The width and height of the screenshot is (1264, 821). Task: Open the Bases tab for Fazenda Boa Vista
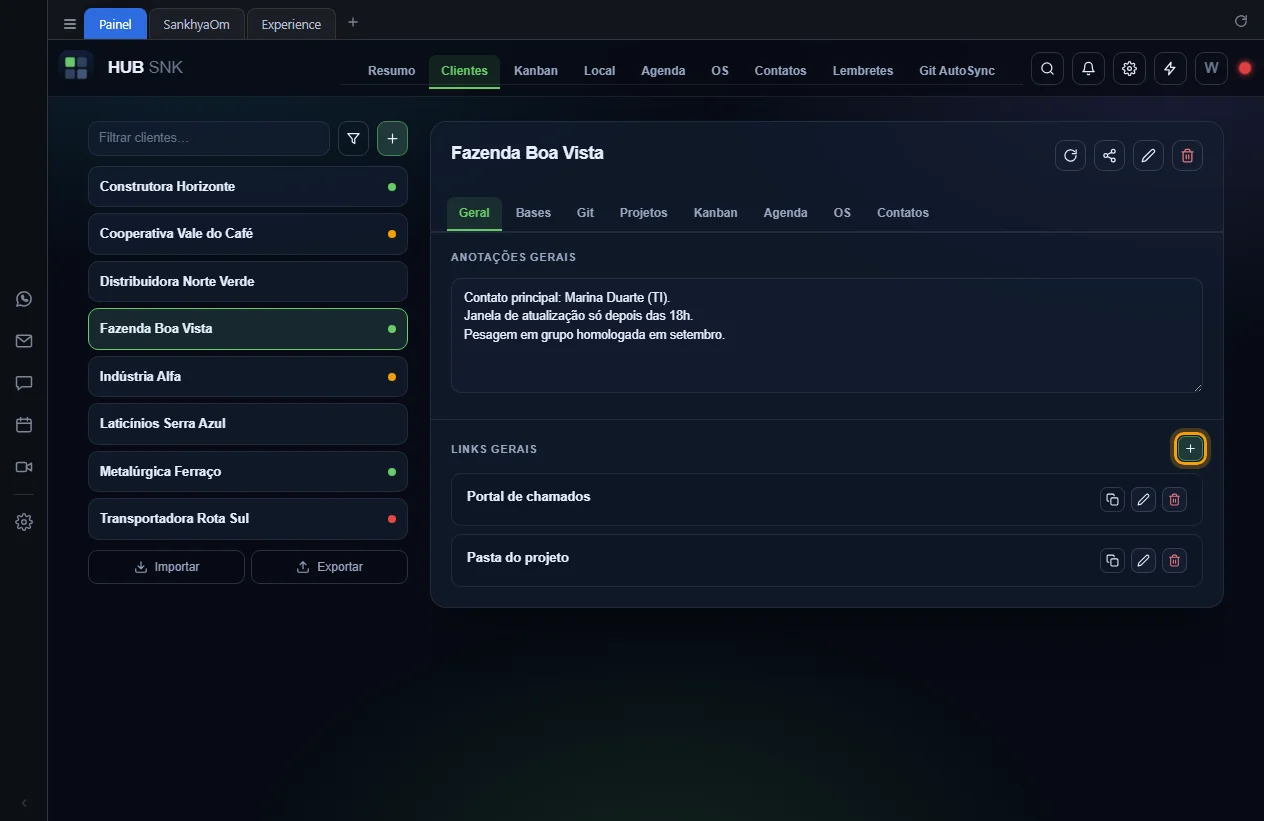point(533,213)
